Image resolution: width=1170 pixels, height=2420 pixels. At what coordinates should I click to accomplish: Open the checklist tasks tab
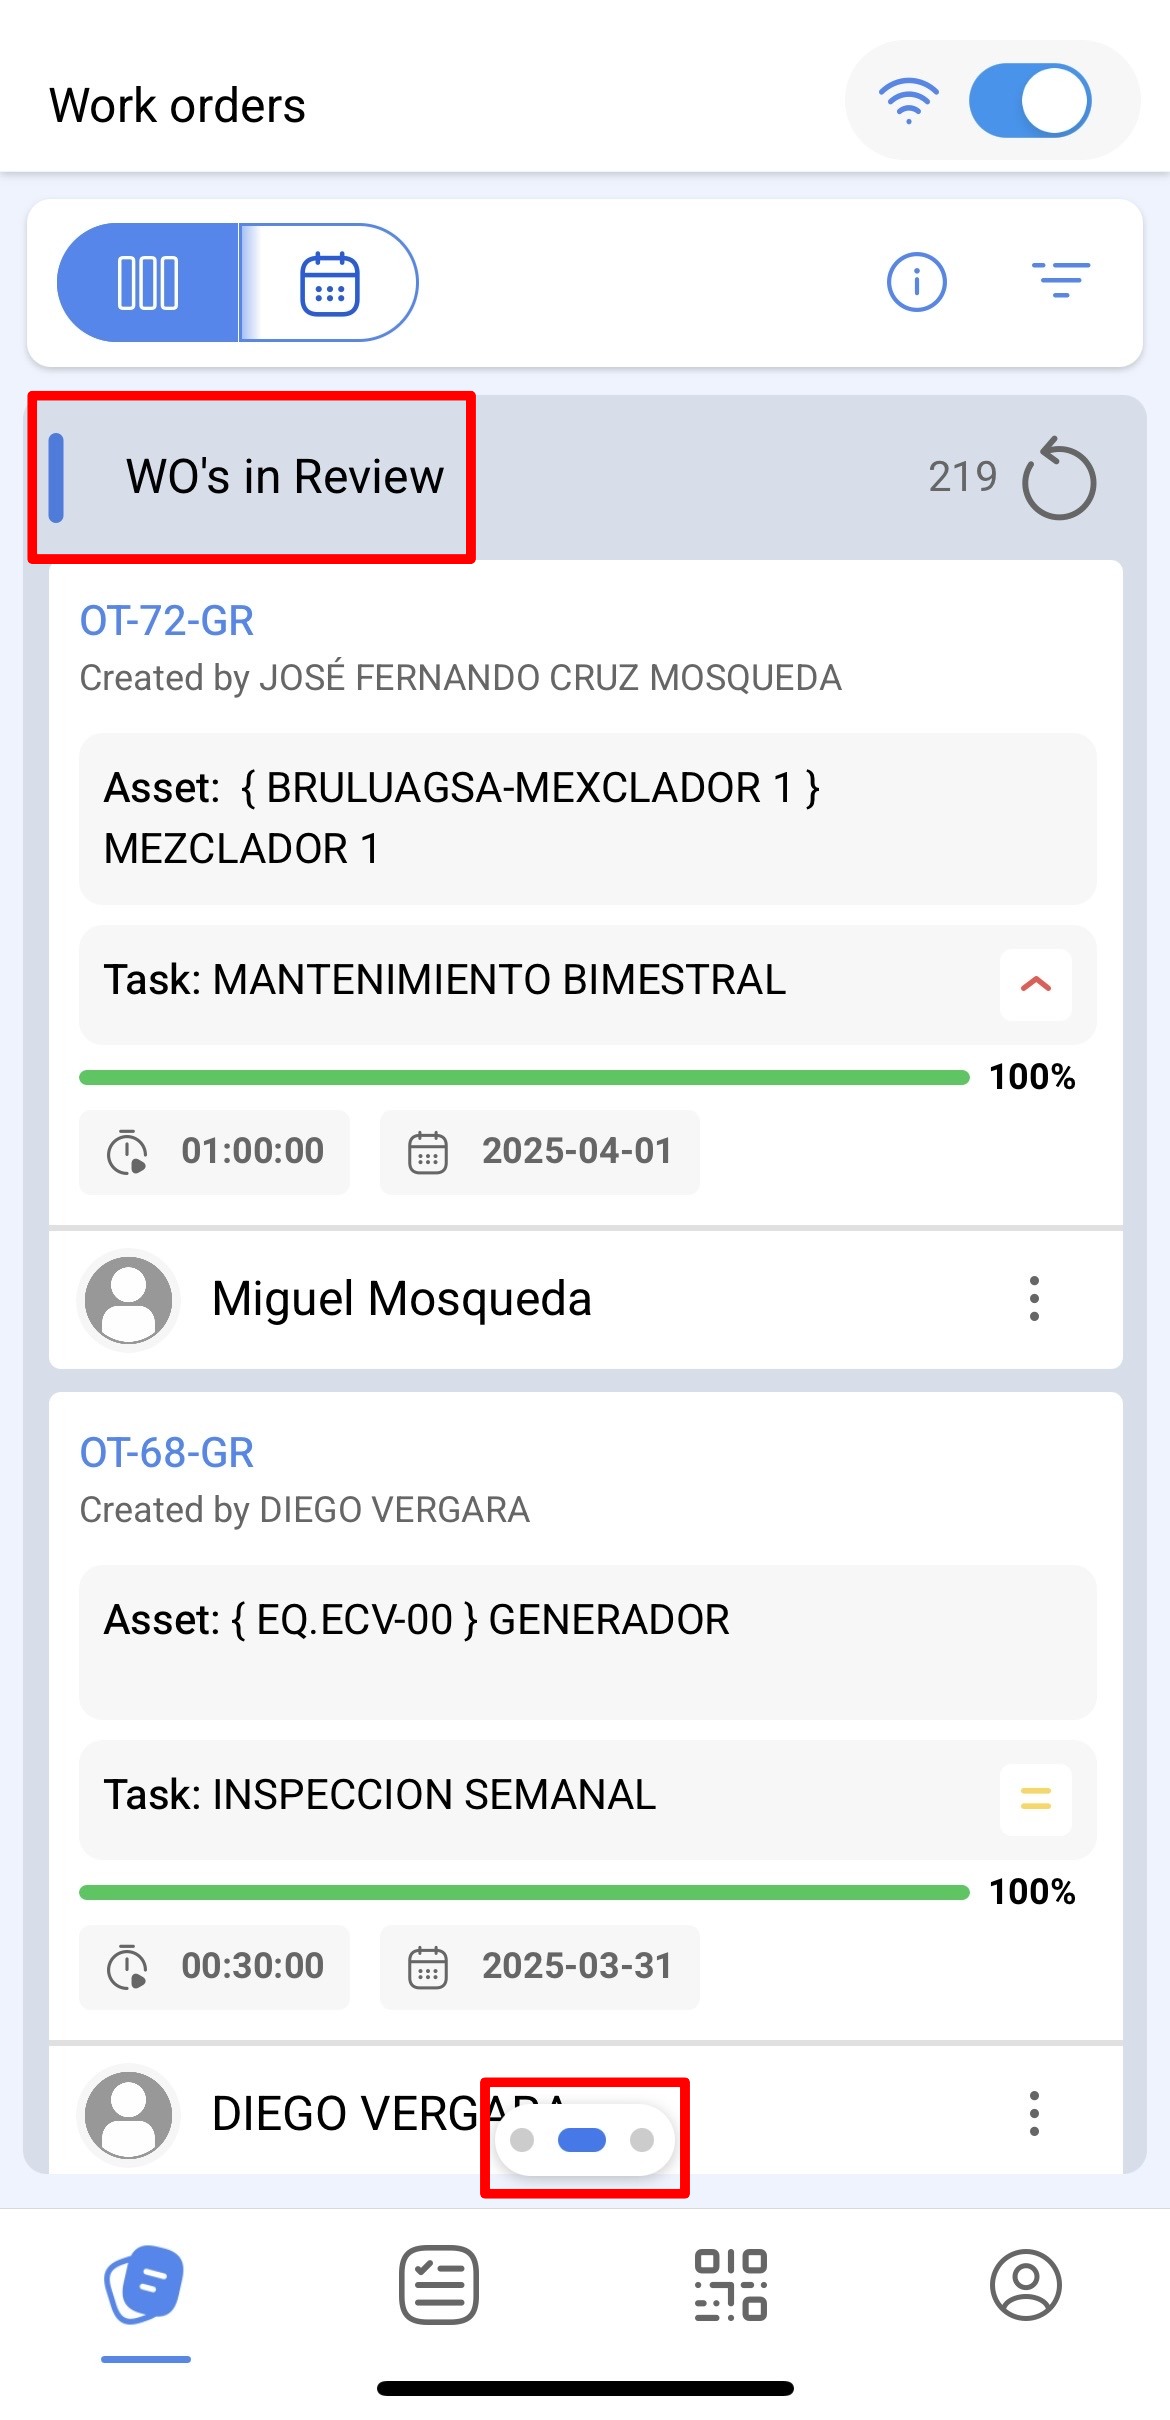(438, 2285)
